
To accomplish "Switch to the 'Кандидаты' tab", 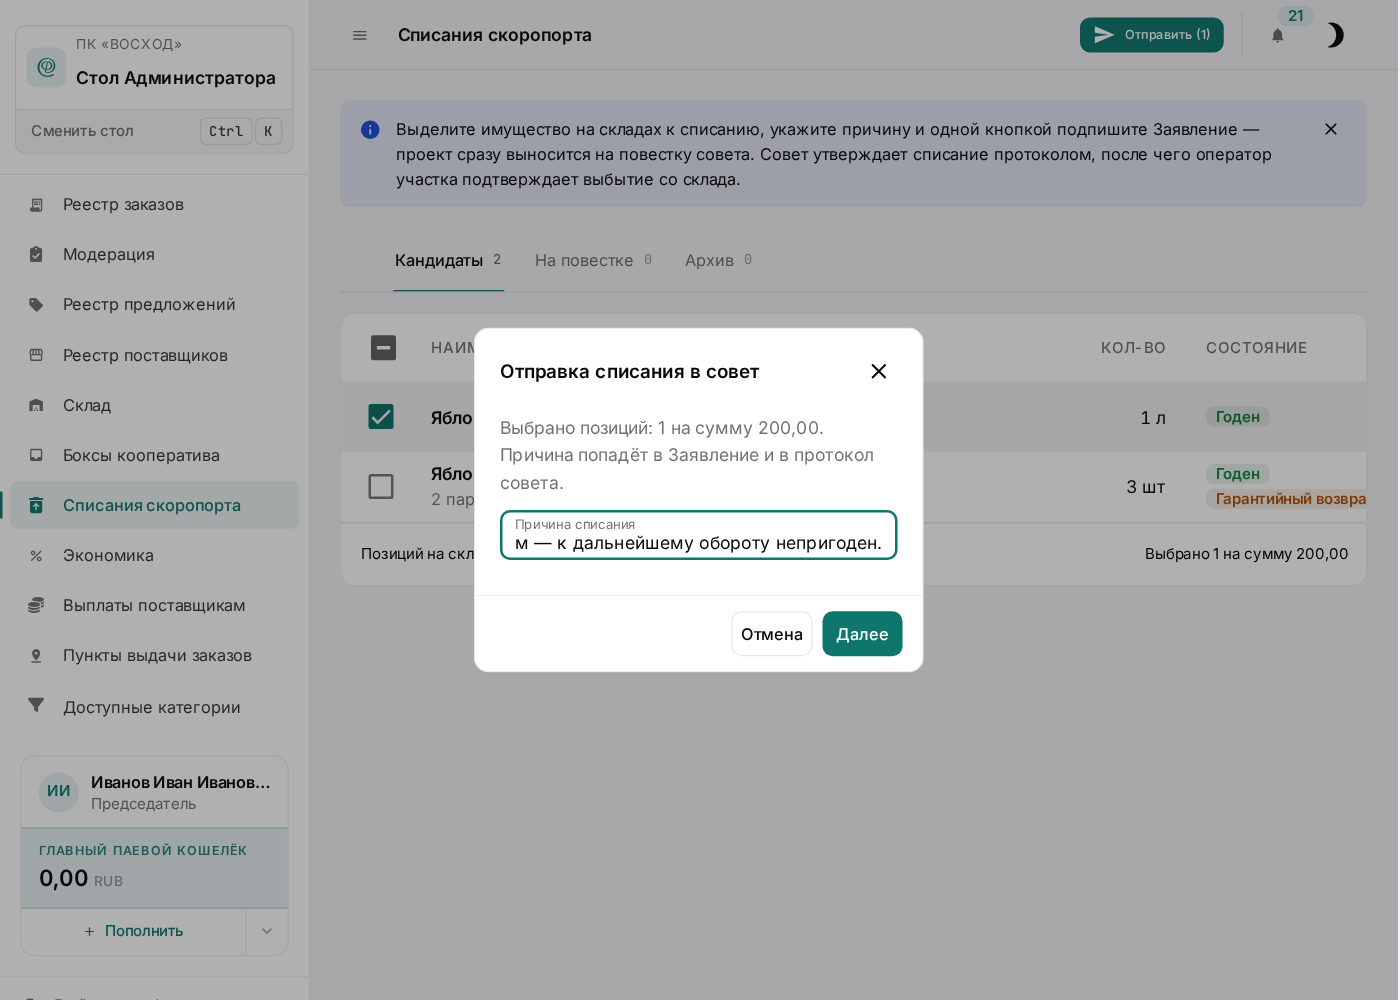I will [448, 260].
